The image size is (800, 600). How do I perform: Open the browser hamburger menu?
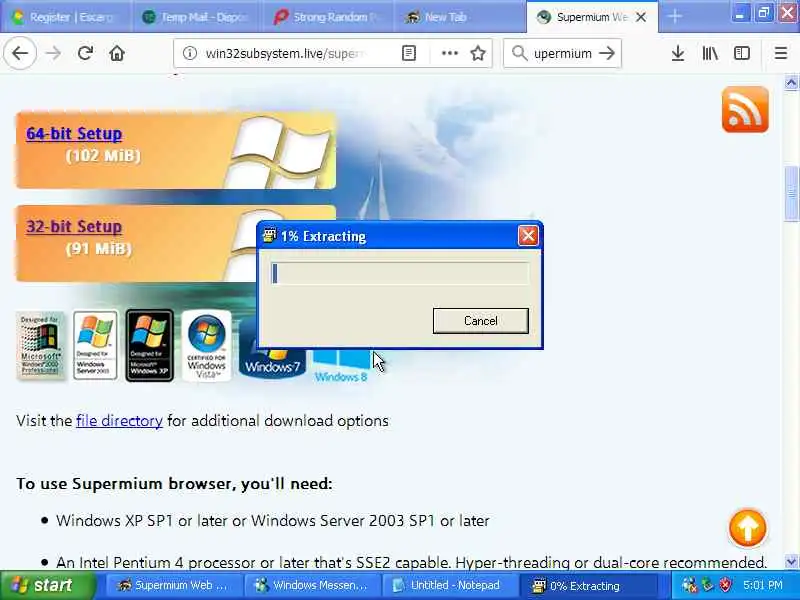[781, 53]
